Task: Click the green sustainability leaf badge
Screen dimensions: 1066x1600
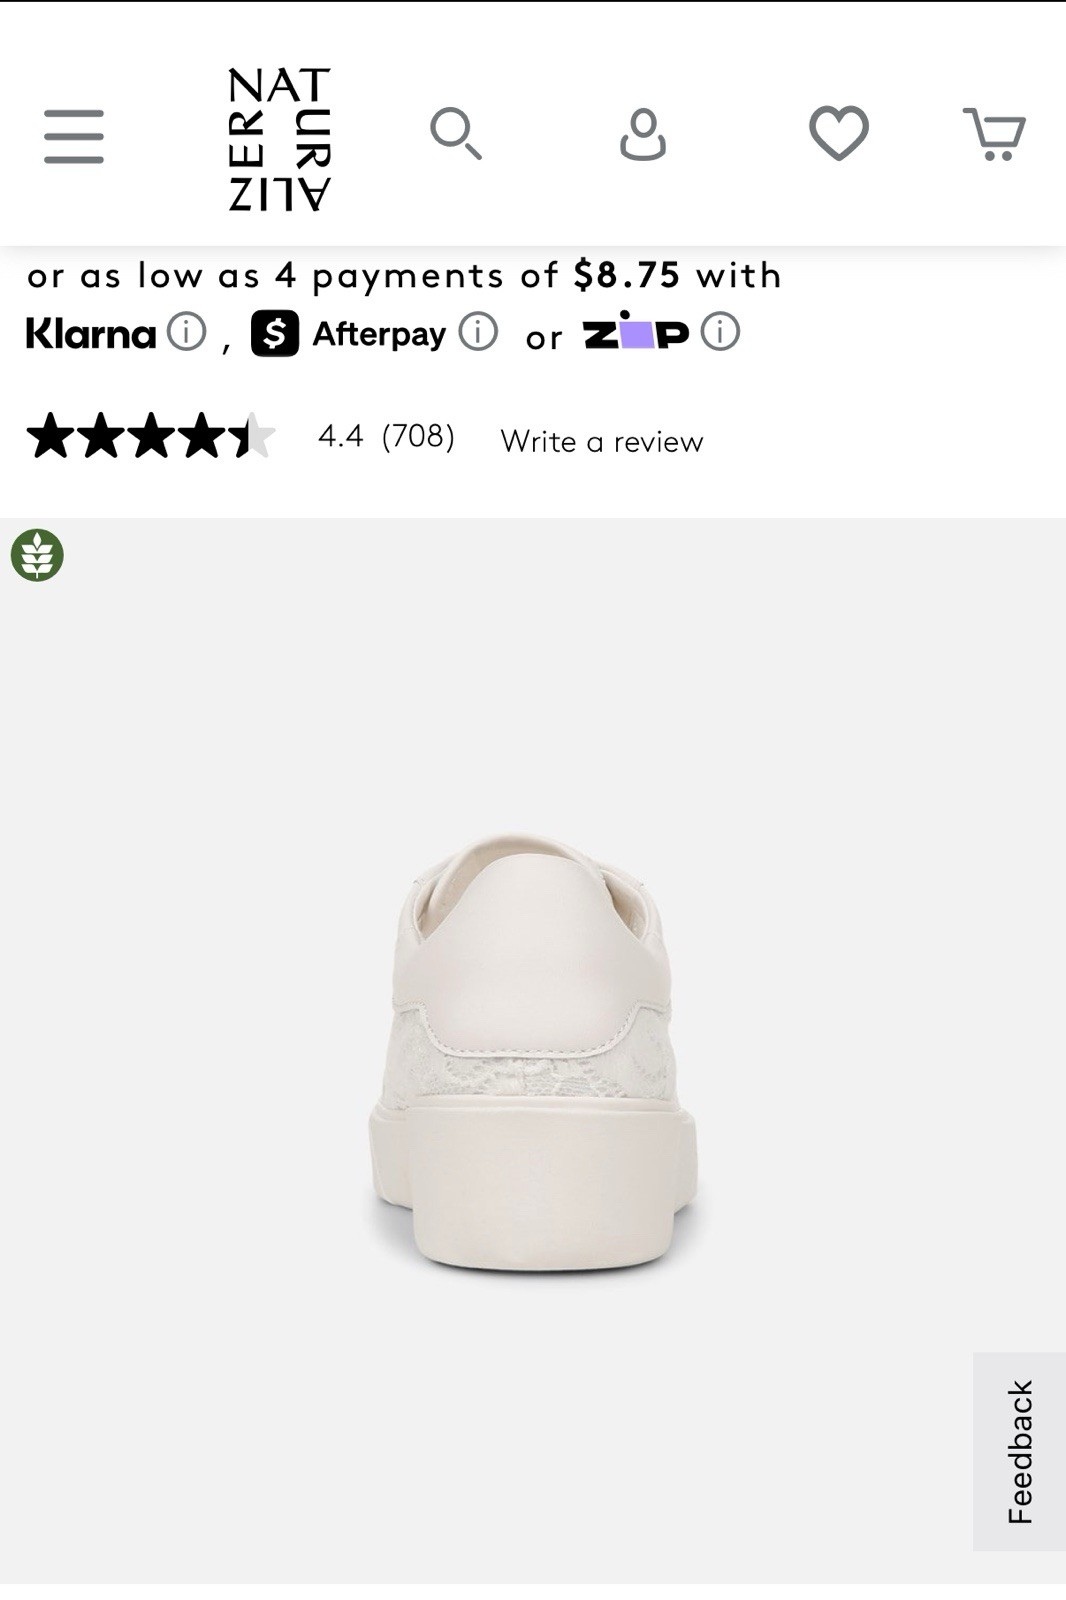Action: pyautogui.click(x=37, y=555)
